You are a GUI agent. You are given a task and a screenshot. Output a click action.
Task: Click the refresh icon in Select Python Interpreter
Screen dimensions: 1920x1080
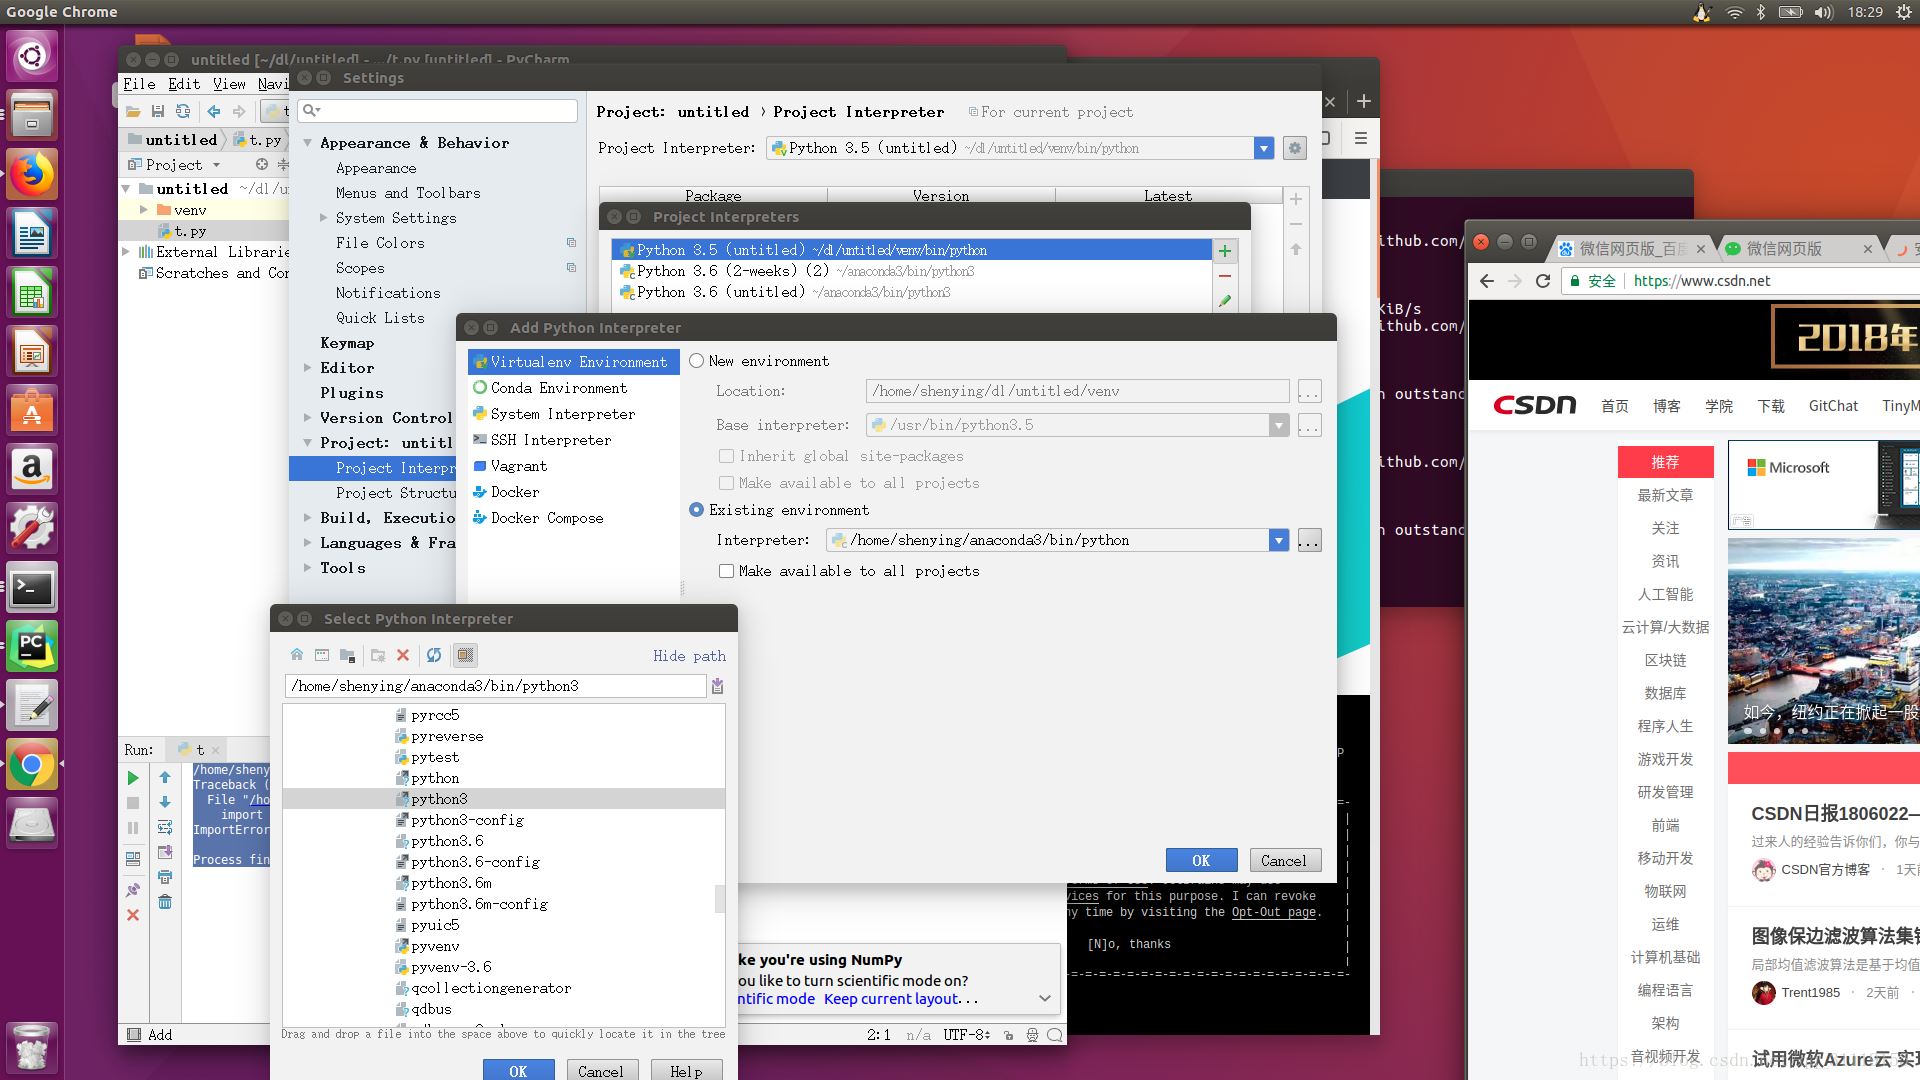(434, 655)
